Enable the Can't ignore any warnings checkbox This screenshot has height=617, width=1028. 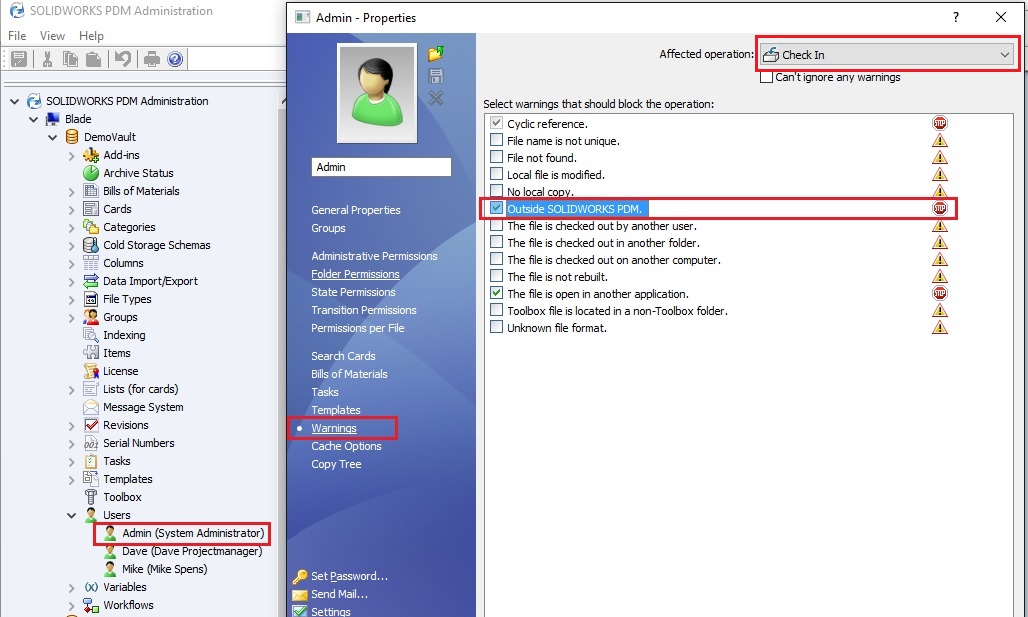(x=767, y=77)
